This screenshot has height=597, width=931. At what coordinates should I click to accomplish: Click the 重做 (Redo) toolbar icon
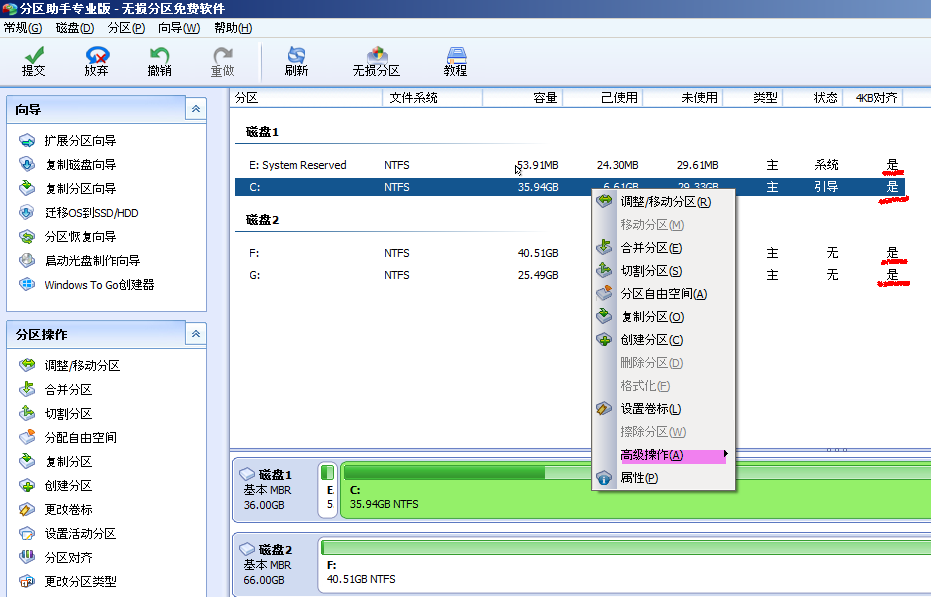(x=222, y=61)
